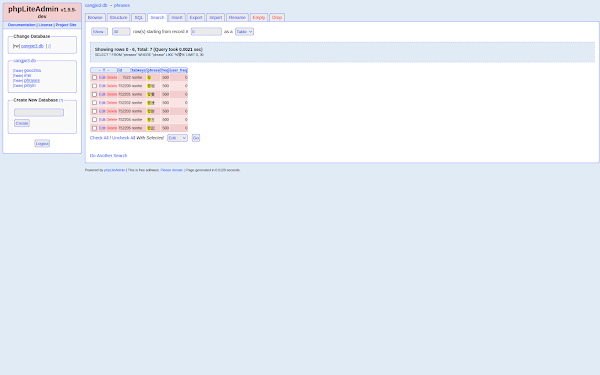
Task: Open the Project Site link
Action: click(66, 25)
